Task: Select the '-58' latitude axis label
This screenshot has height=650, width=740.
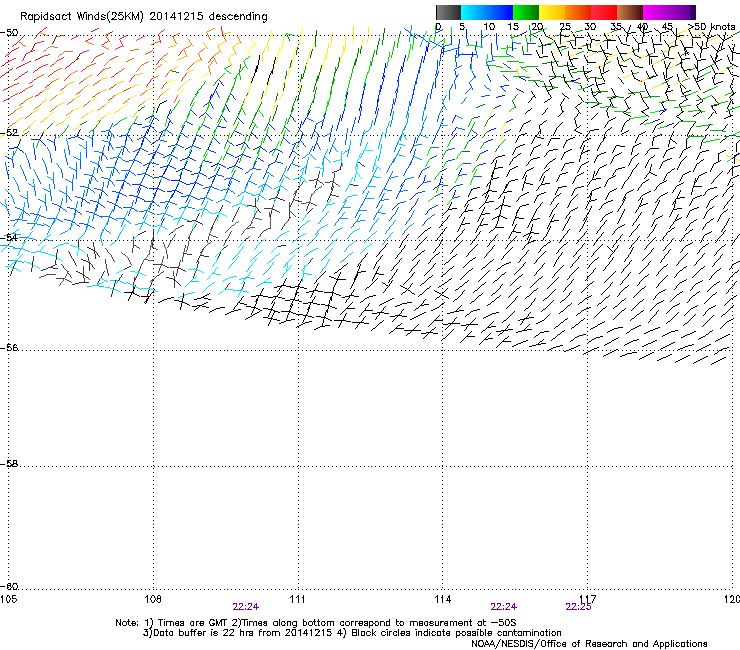Action: pos(9,464)
